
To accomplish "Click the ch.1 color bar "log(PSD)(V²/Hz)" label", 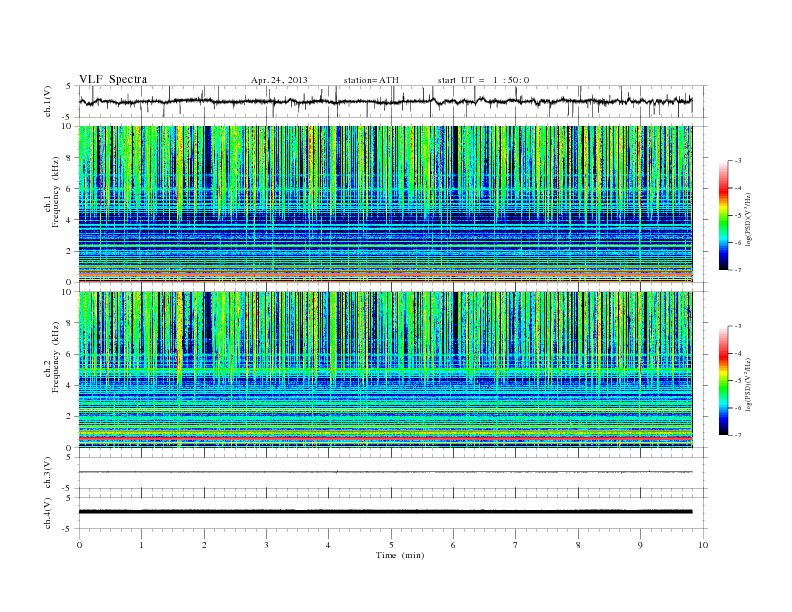I will point(748,220).
